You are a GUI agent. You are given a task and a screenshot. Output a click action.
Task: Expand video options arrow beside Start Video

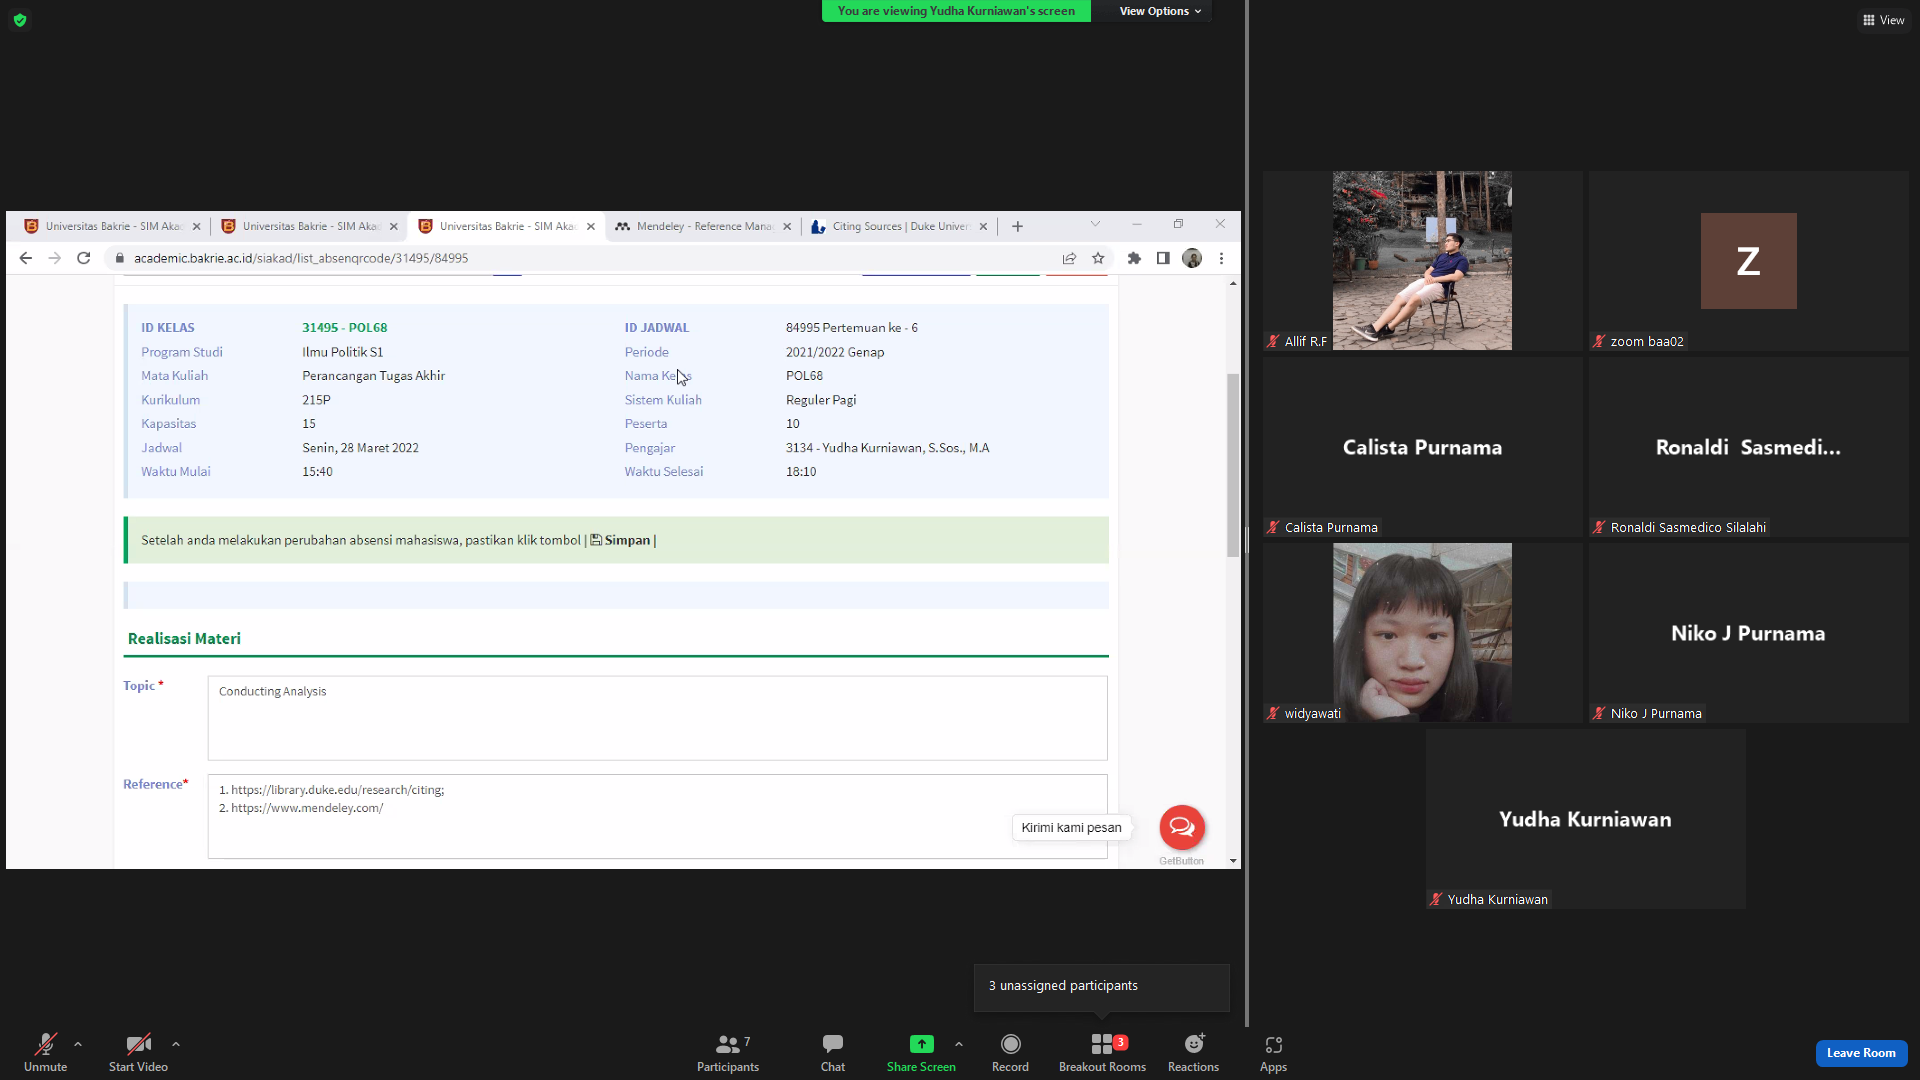point(176,1044)
